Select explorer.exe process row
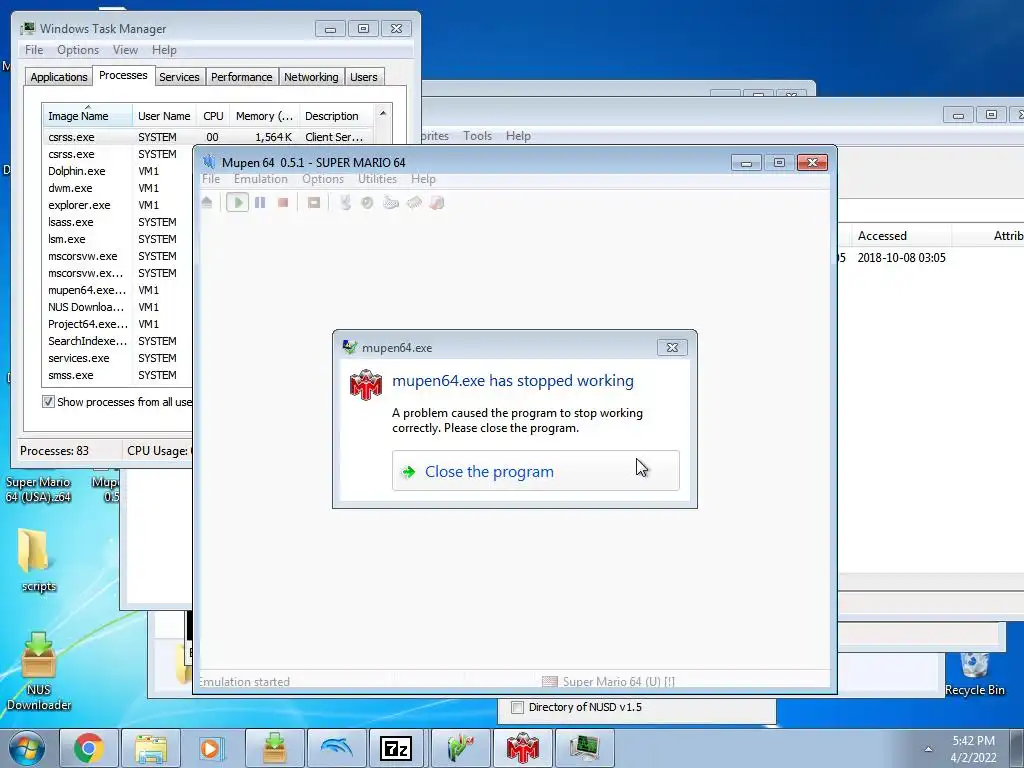The height and width of the screenshot is (768, 1024). pyautogui.click(x=117, y=205)
